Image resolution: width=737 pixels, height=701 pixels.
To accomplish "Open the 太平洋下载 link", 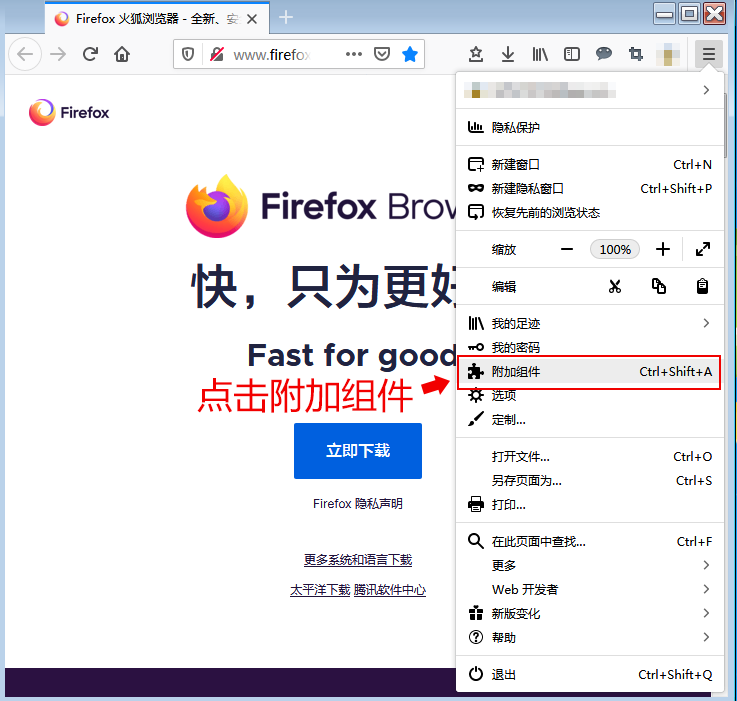I will 320,590.
